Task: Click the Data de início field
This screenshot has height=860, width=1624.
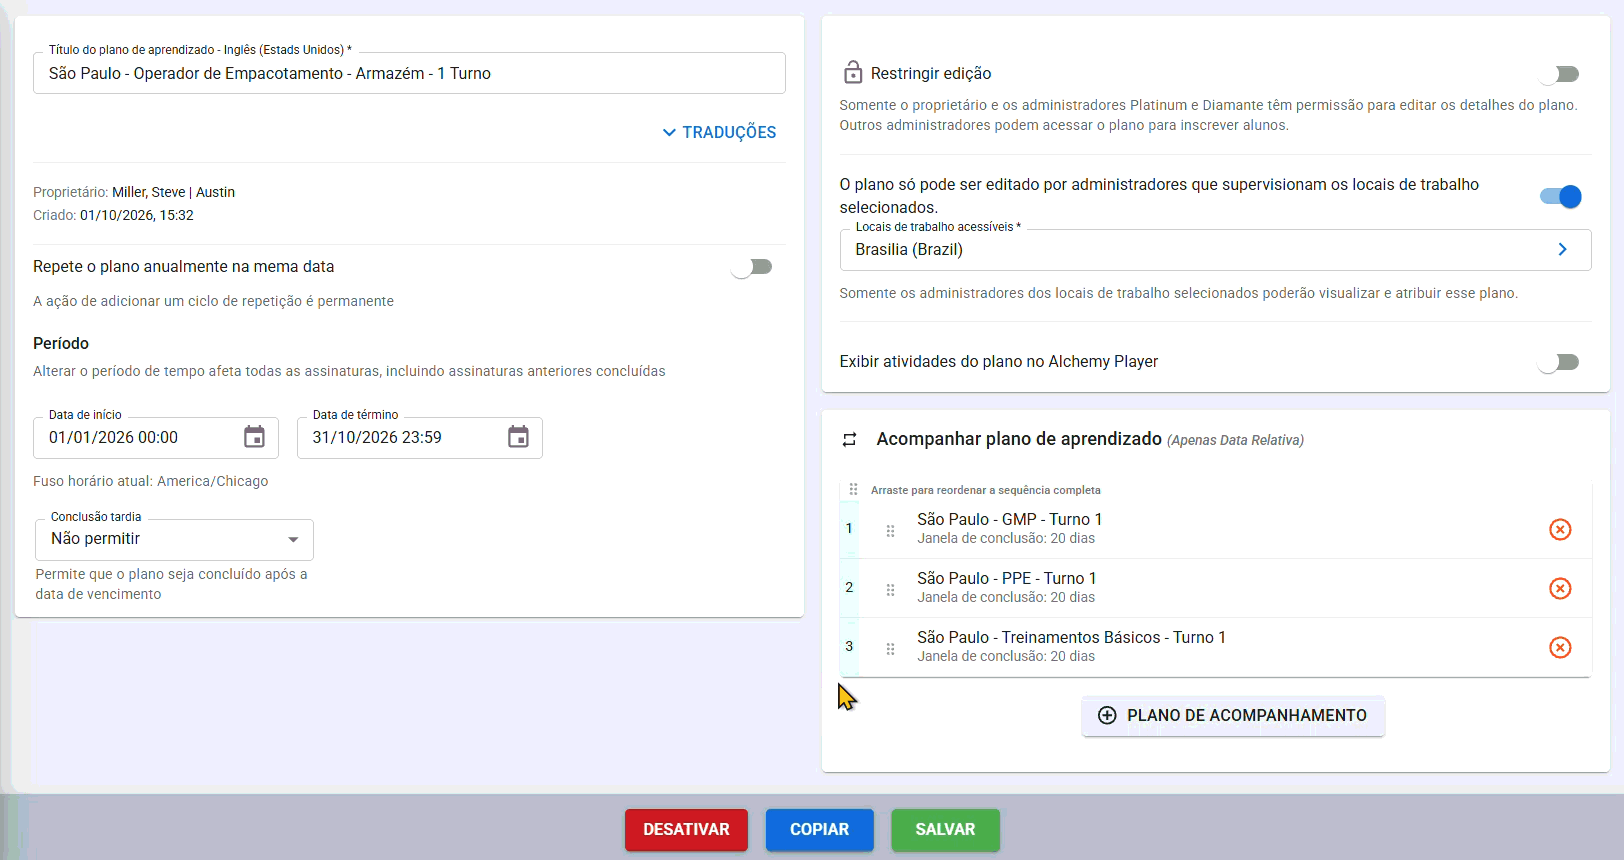Action: (x=156, y=438)
